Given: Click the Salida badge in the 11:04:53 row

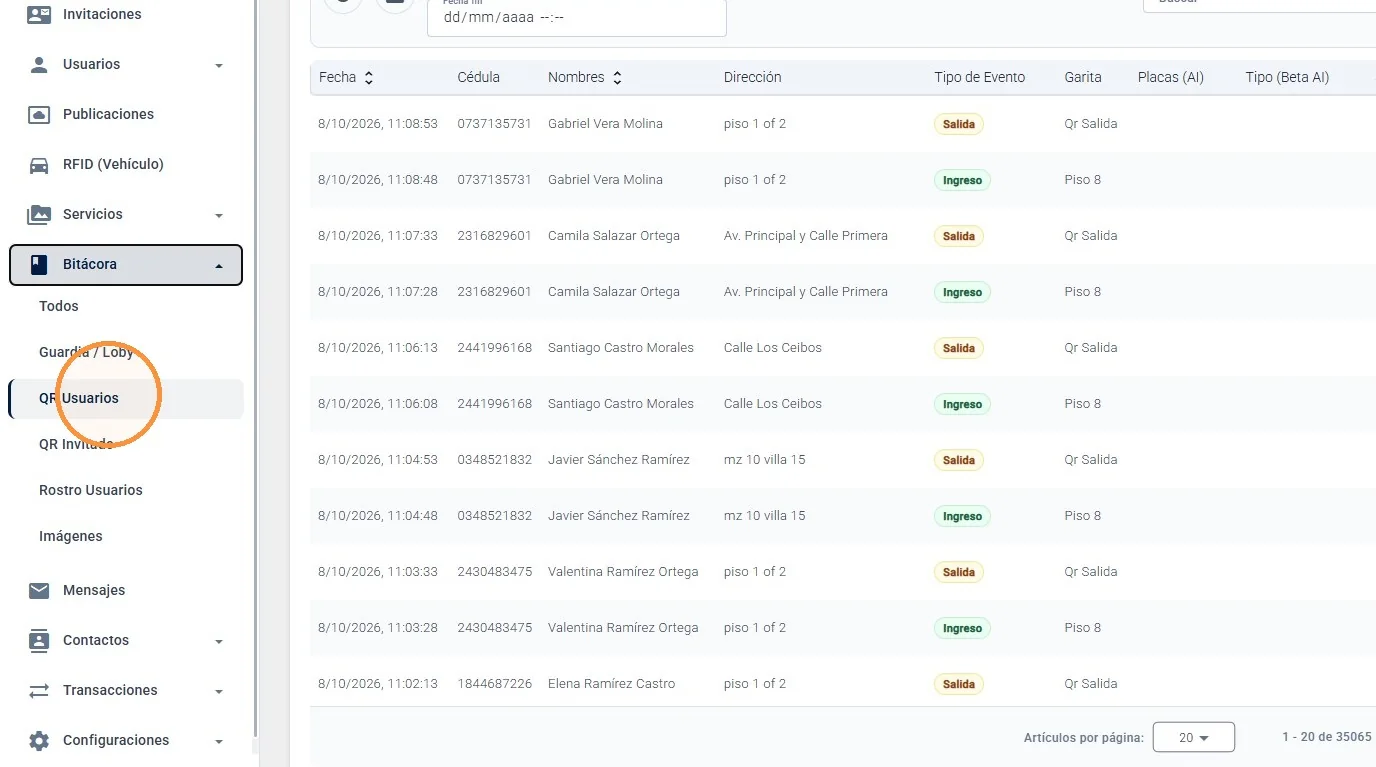Looking at the screenshot, I should (x=959, y=460).
